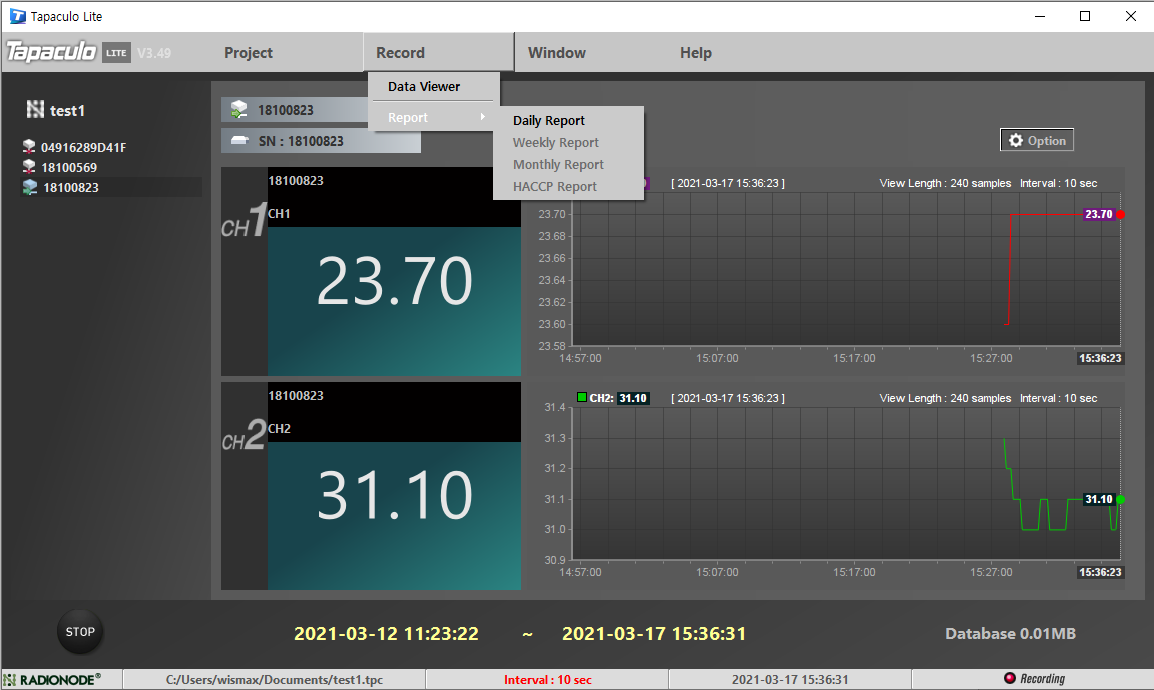The width and height of the screenshot is (1154, 690).
Task: Click the 23.70 value label on CH1 graph
Action: pos(1098,214)
